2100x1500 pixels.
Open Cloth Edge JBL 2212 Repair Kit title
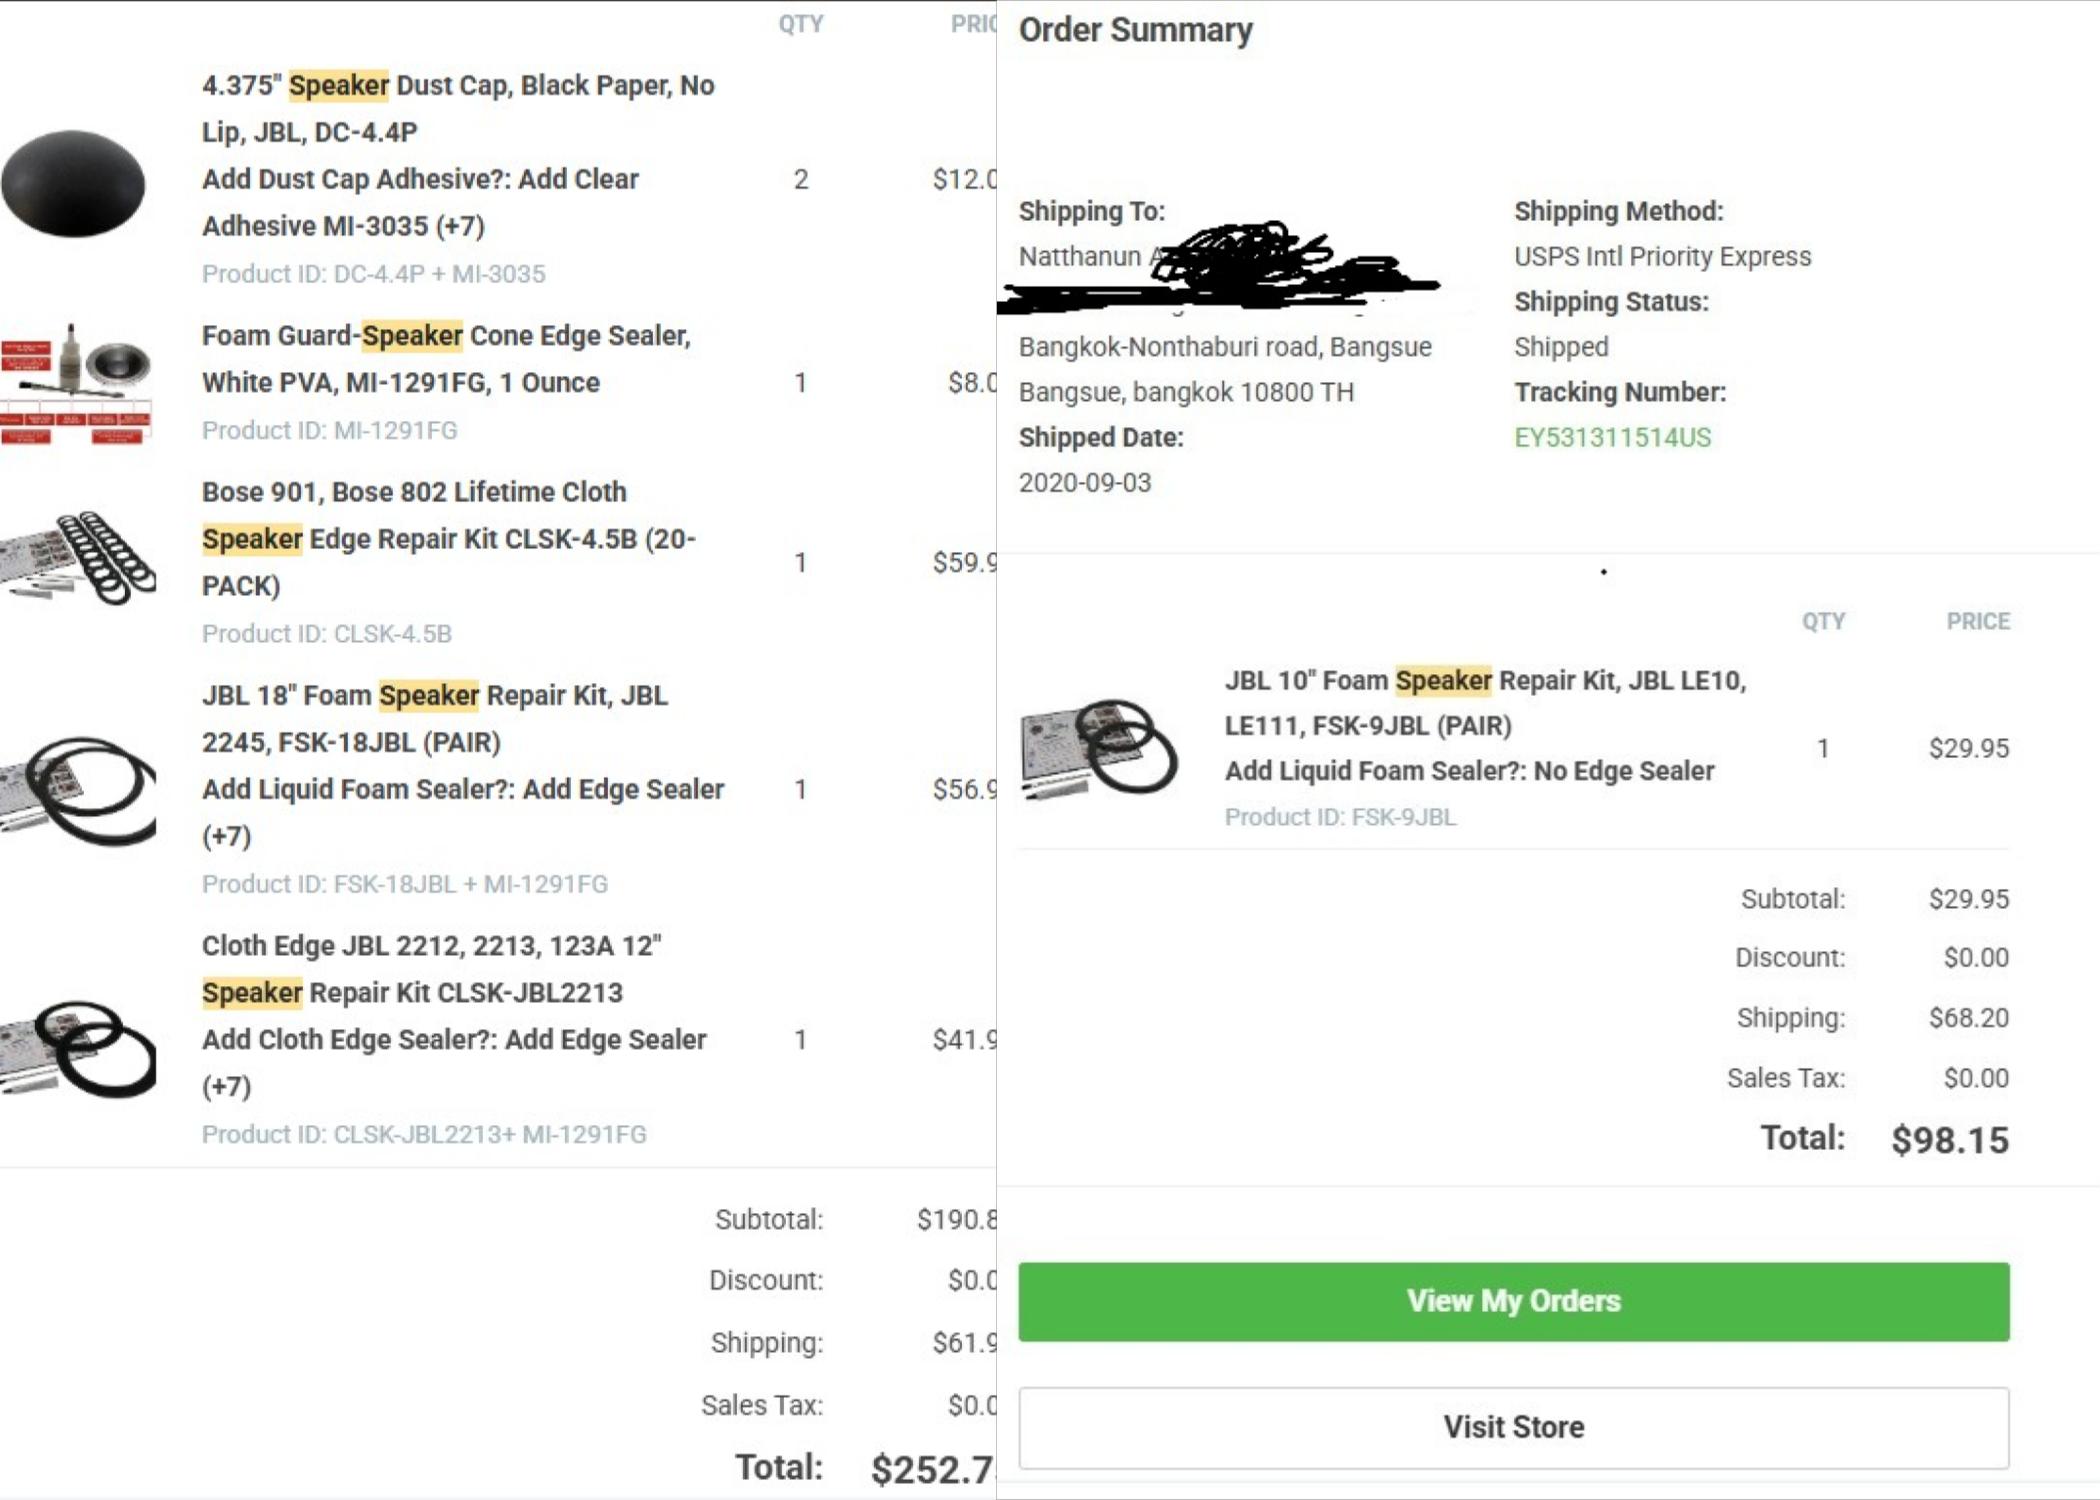click(431, 968)
